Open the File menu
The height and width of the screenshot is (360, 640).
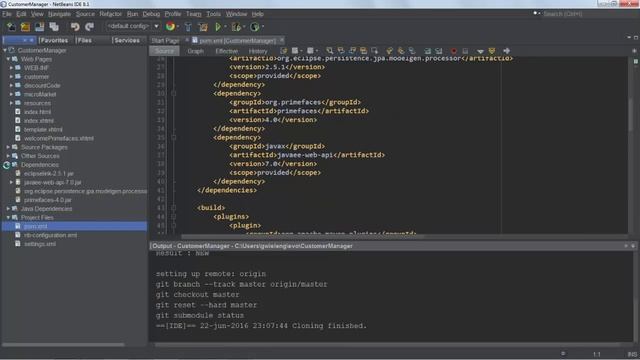click(x=7, y=14)
